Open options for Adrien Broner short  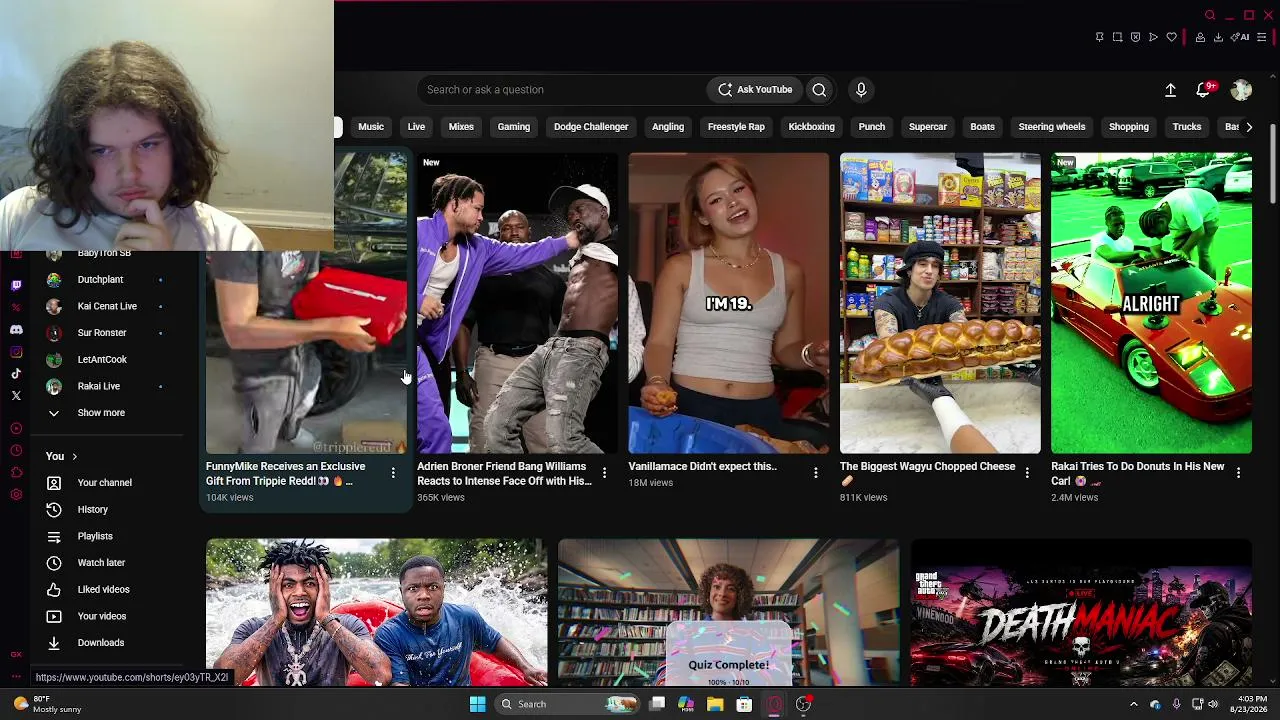coord(604,473)
